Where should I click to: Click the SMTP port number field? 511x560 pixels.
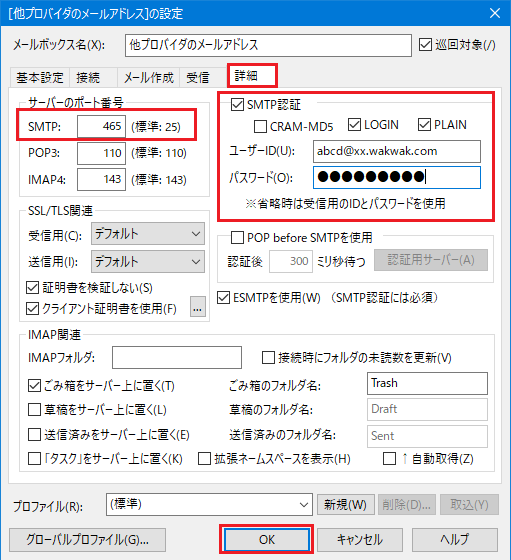[101, 126]
